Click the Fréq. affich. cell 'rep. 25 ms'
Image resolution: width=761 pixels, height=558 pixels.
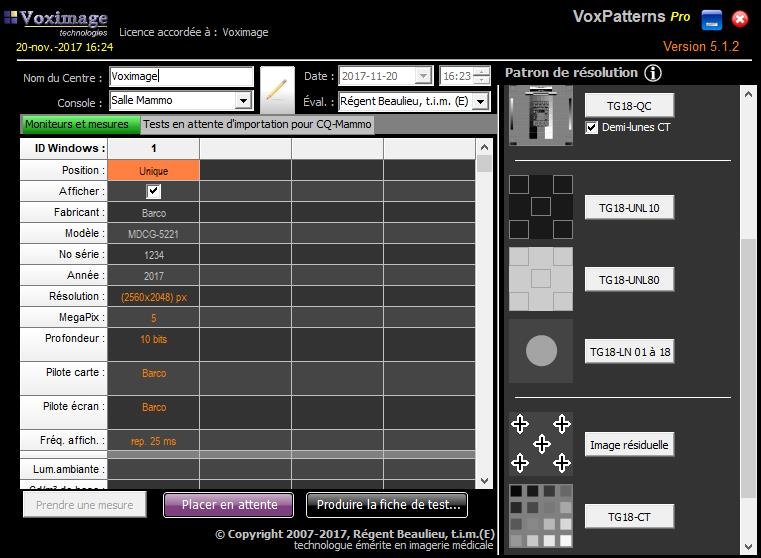coord(153,441)
